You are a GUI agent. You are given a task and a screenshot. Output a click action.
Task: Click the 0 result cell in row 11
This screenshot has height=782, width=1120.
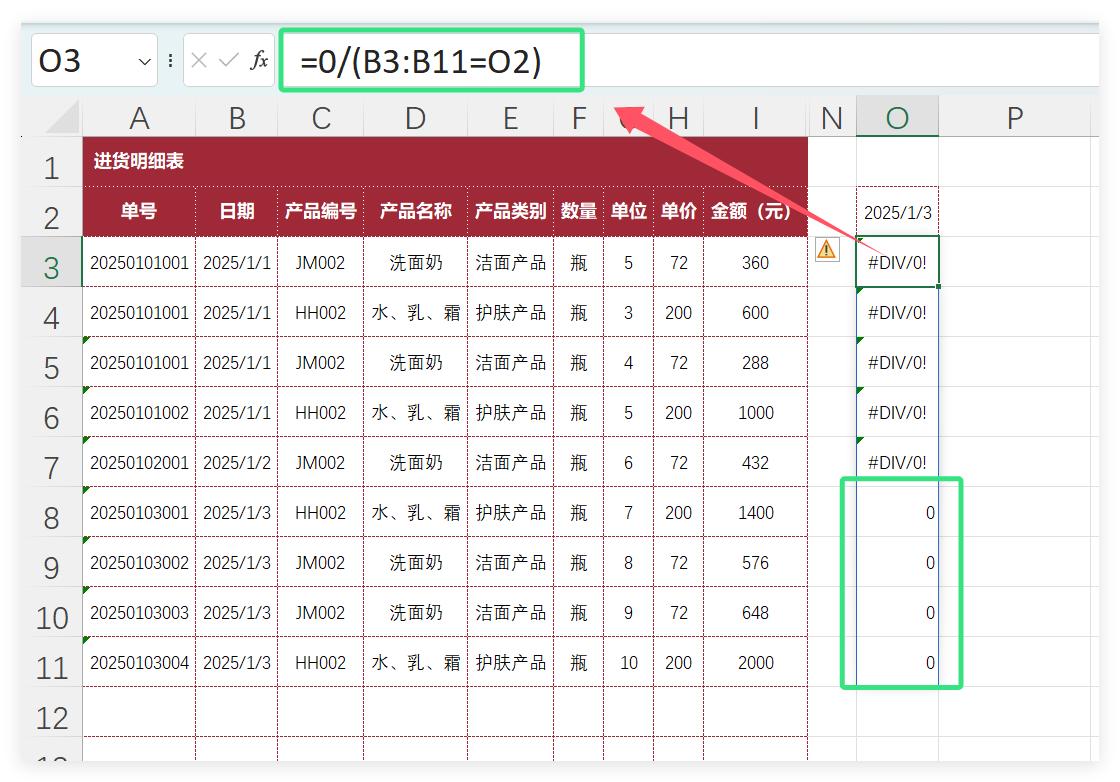pos(897,662)
